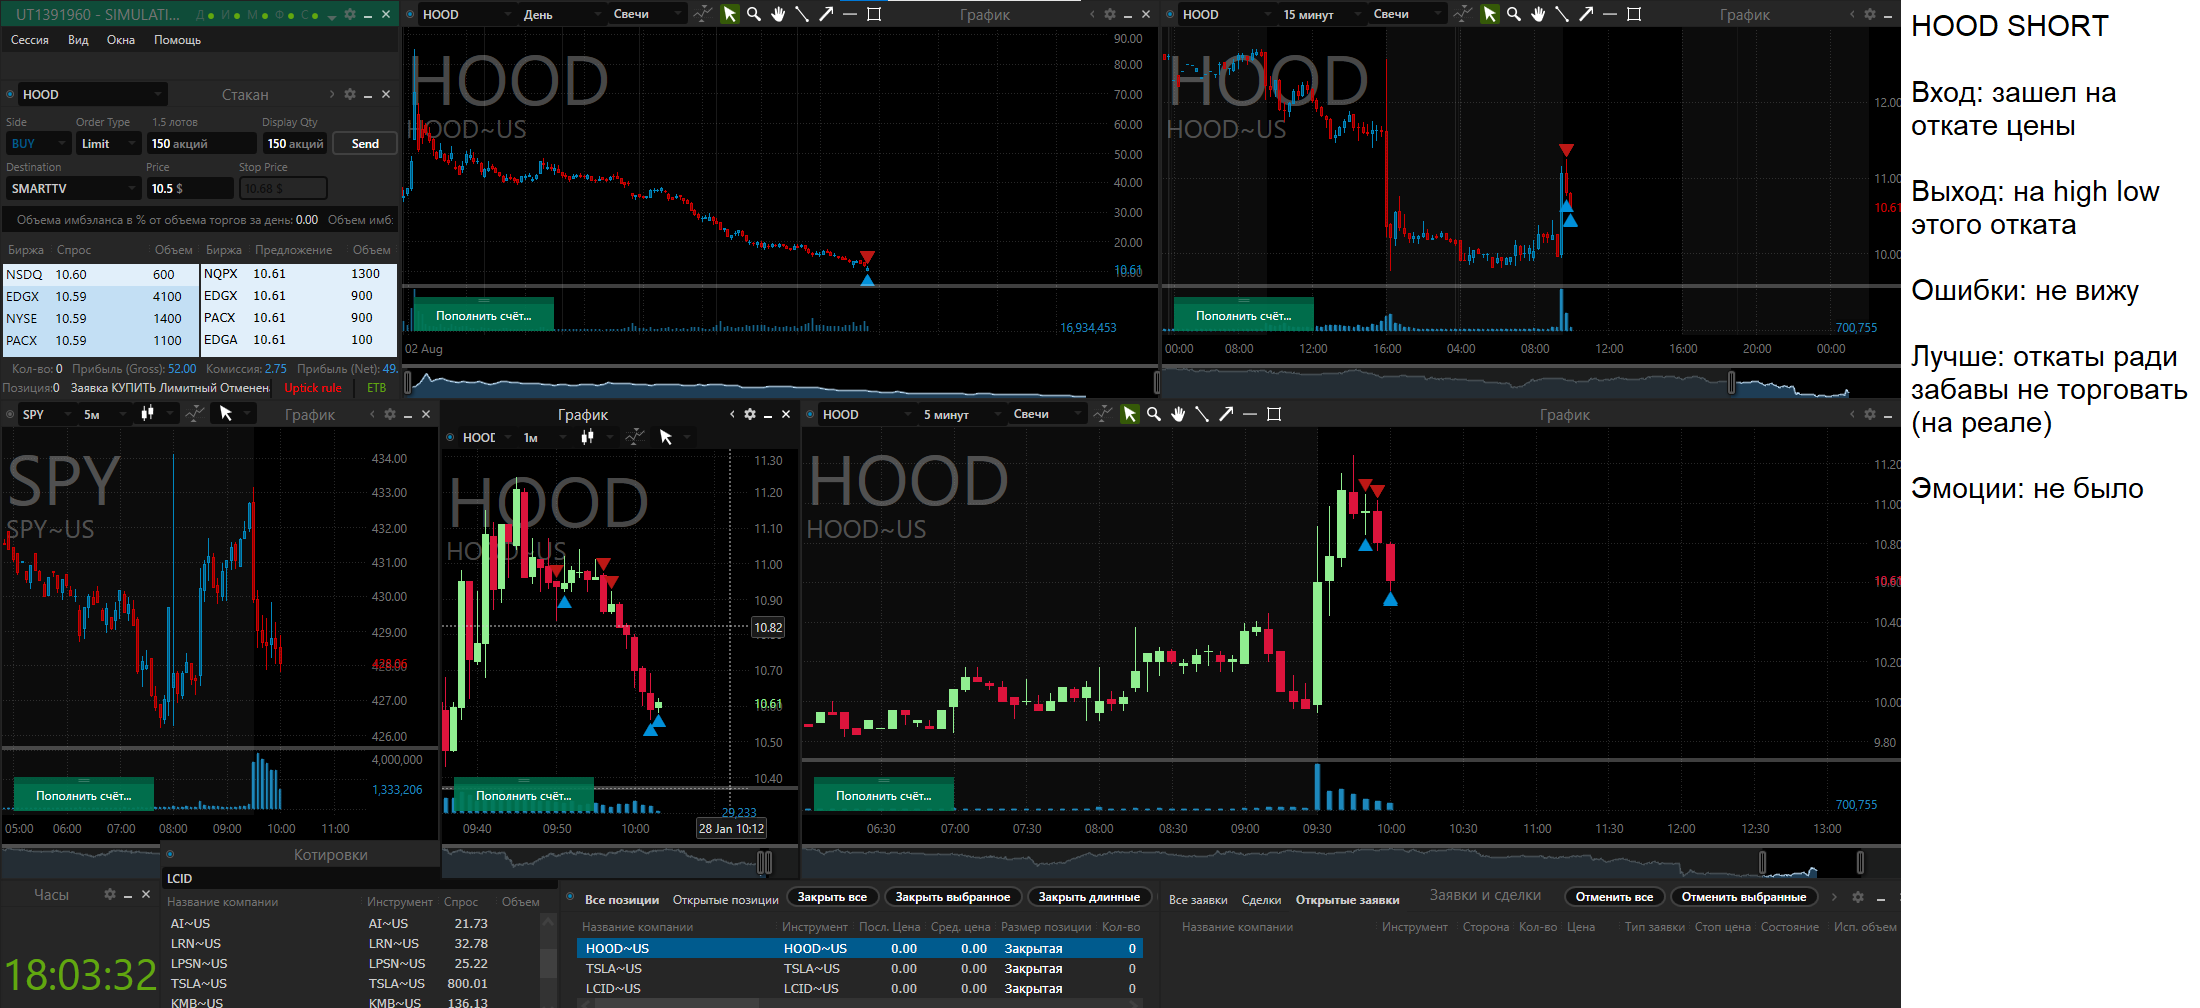The image size is (2200, 1008).
Task: Choose horizontal line tool in HOOD daily chart
Action: (x=850, y=14)
